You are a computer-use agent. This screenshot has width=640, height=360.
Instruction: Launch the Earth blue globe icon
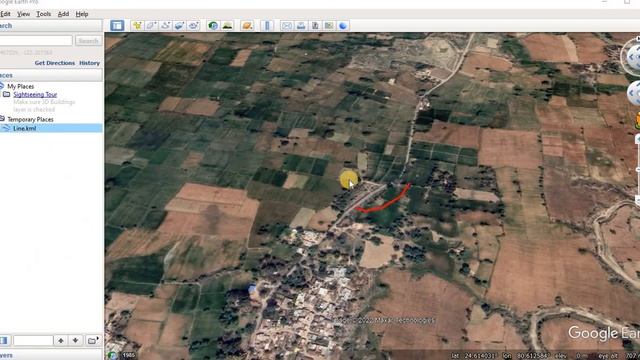[343, 26]
